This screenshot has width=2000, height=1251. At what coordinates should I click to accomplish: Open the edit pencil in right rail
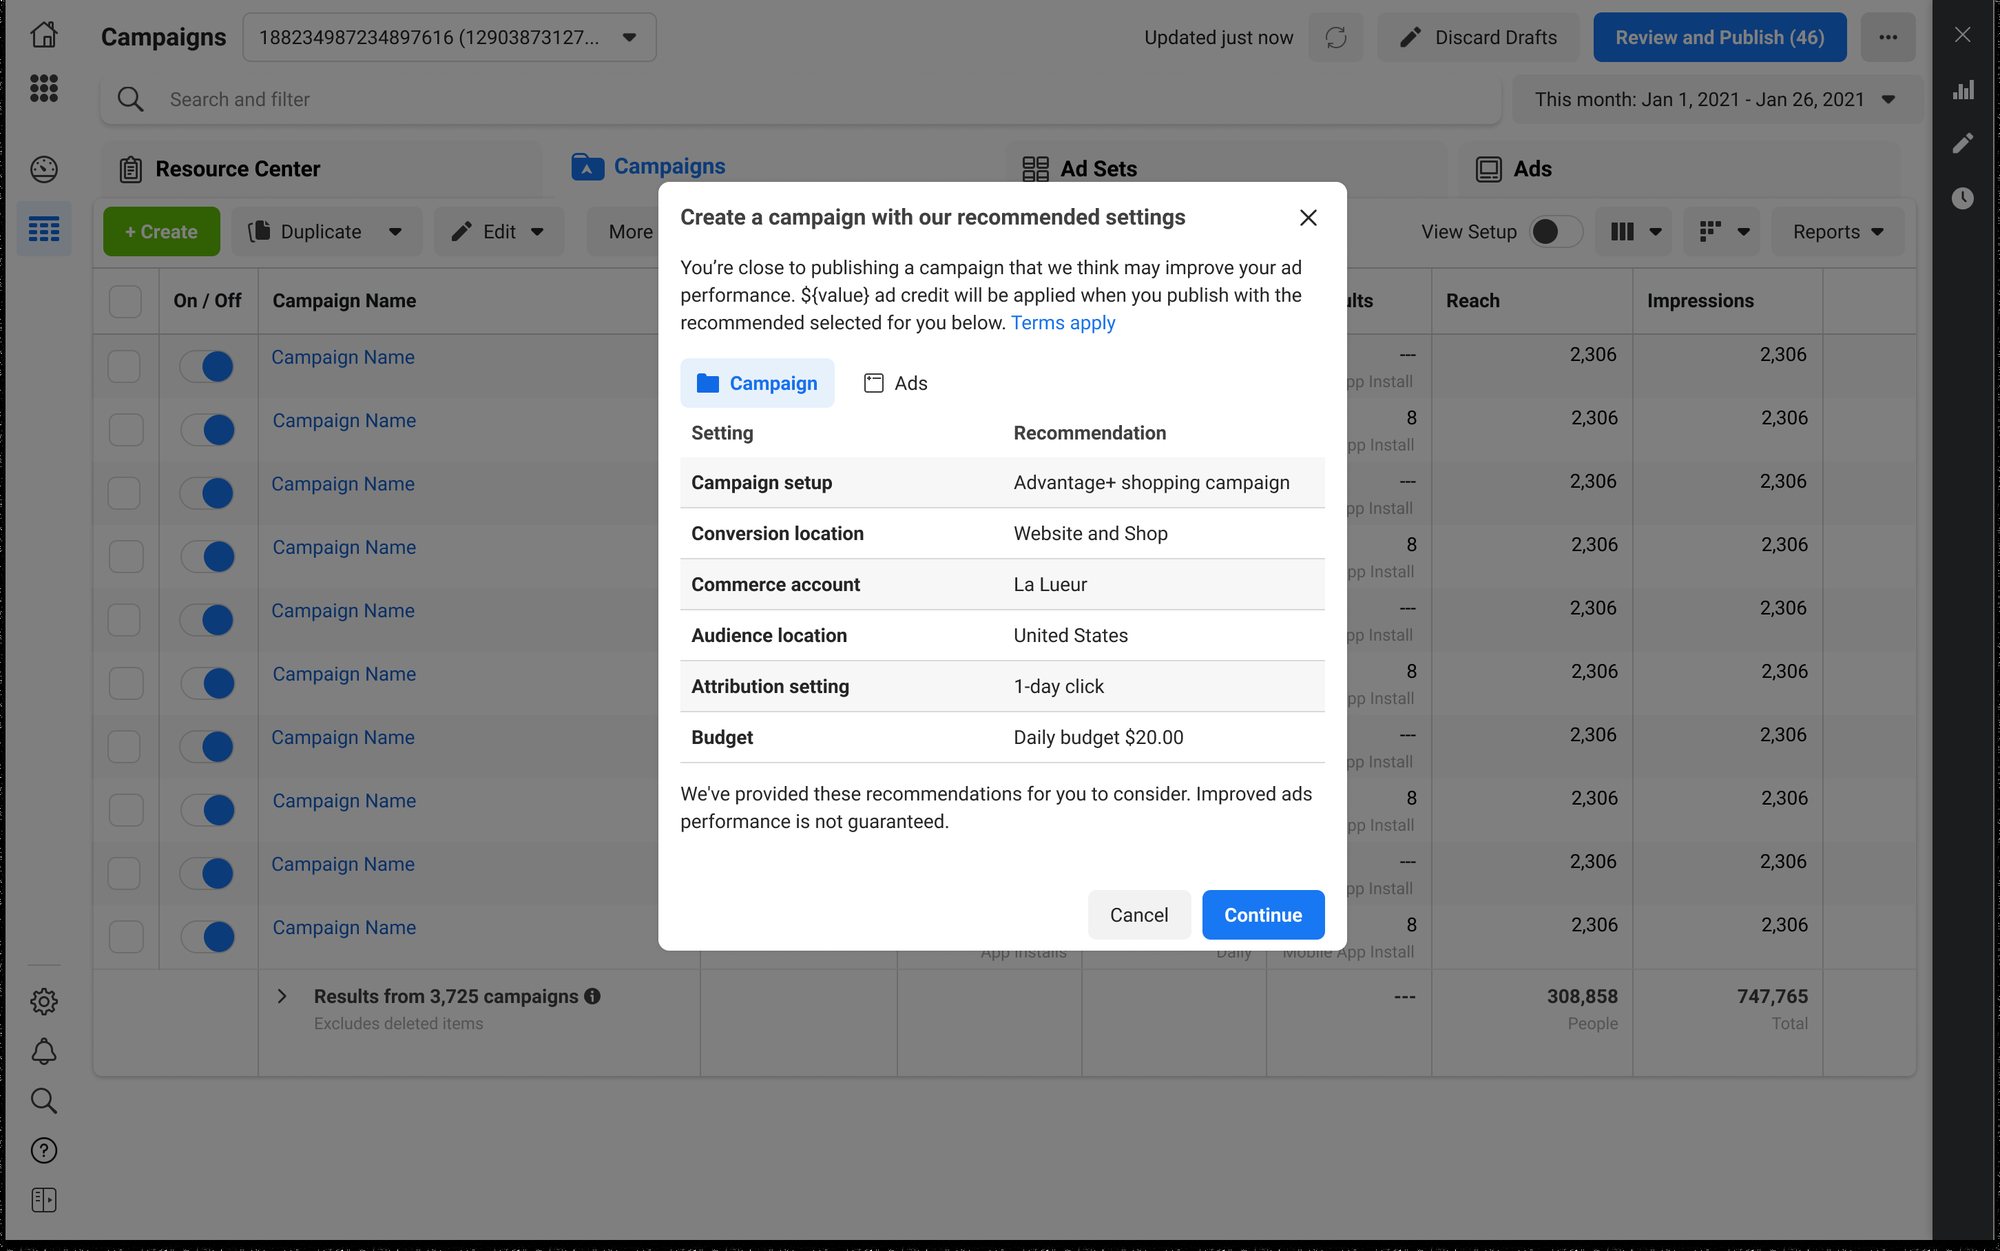pyautogui.click(x=1963, y=143)
